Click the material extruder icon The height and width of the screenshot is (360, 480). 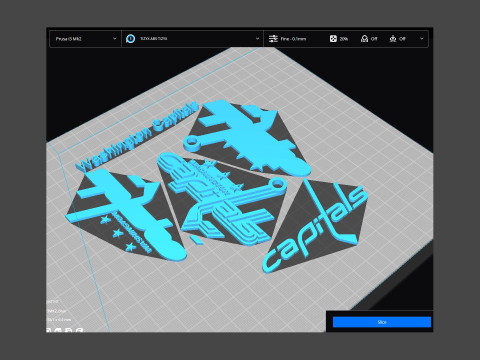coord(131,39)
